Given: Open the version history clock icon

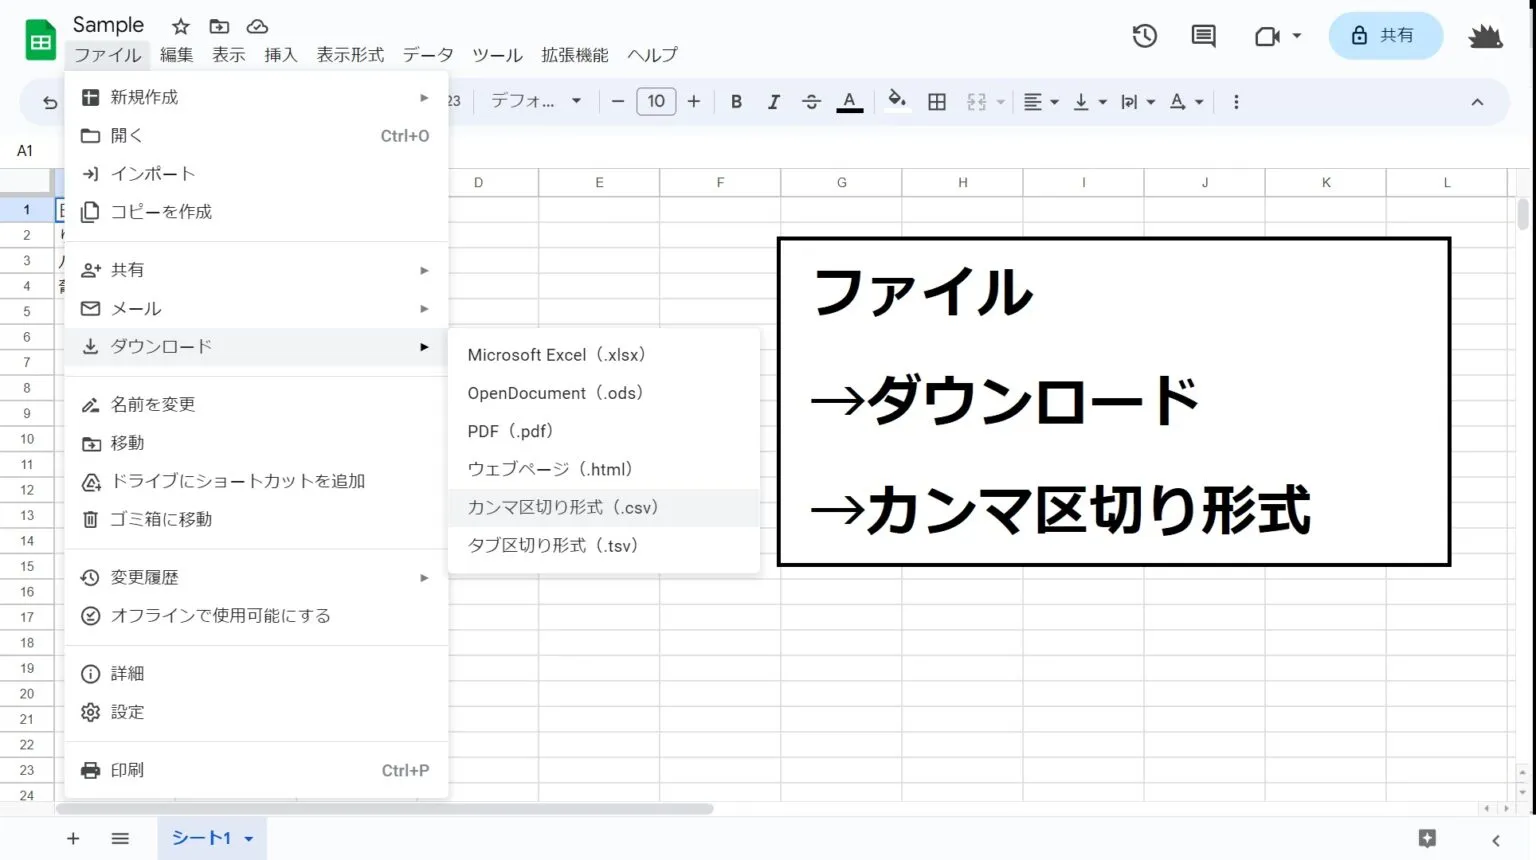Looking at the screenshot, I should pos(1144,36).
